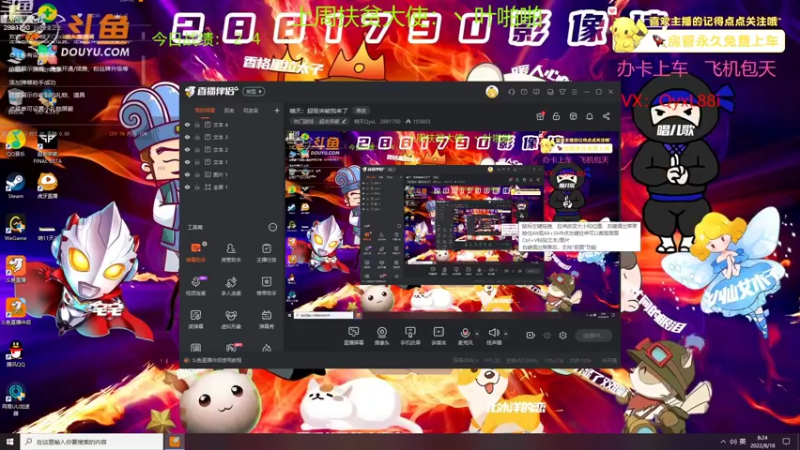This screenshot has width=800, height=450.
Task: Toggle preview eye icon beside settings gear
Action: click(547, 335)
